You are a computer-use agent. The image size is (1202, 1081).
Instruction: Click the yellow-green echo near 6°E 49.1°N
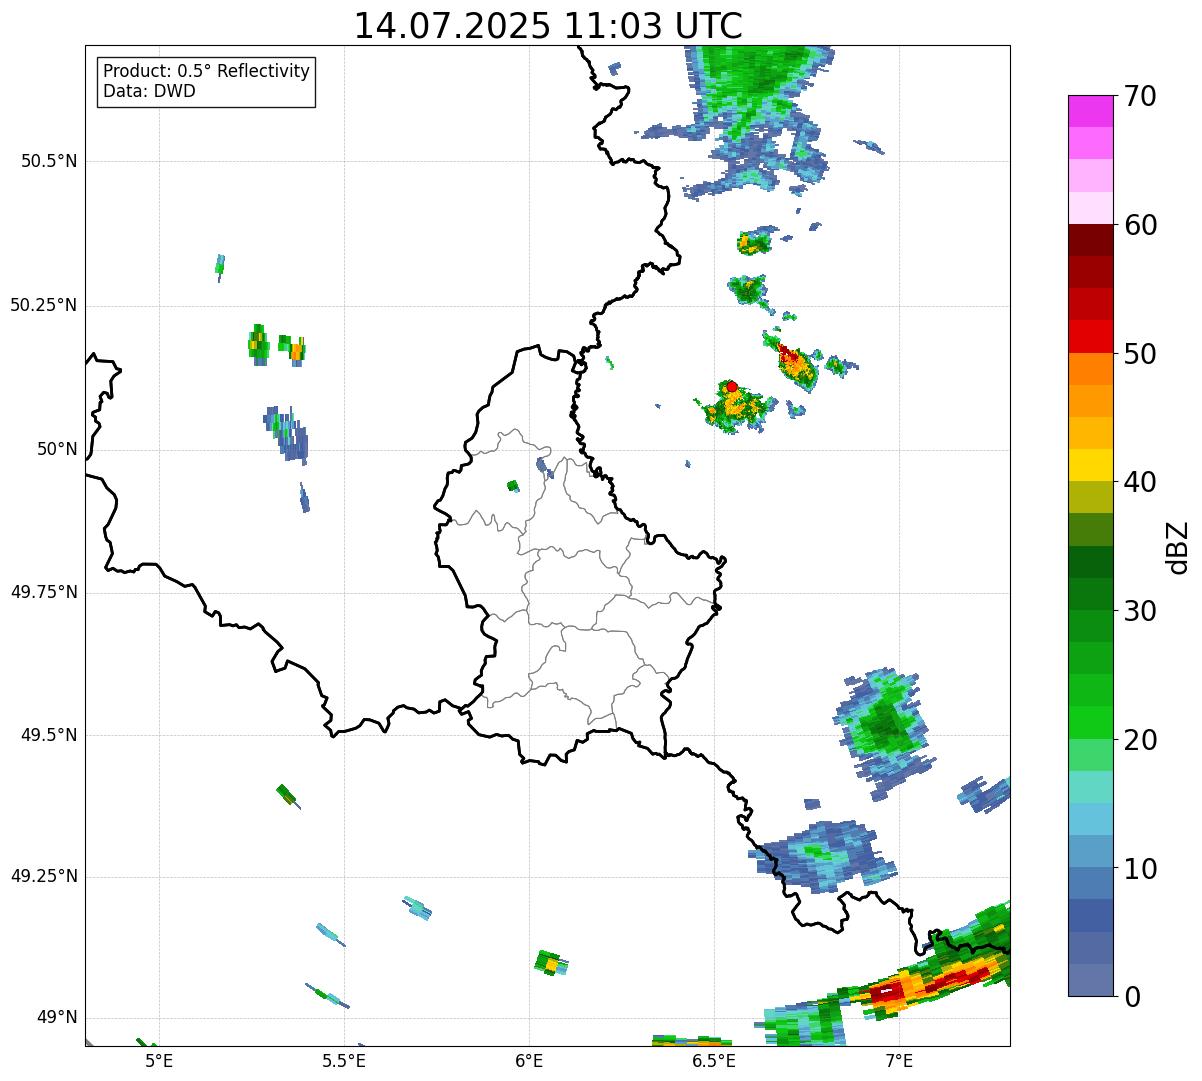click(550, 963)
